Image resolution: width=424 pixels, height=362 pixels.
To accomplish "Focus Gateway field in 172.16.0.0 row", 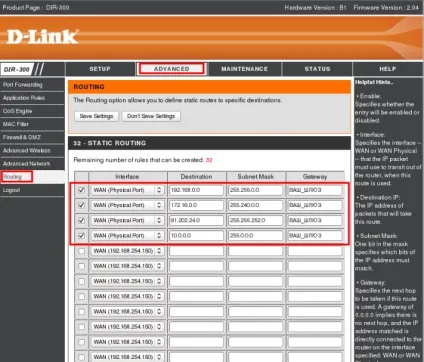I will point(315,205).
